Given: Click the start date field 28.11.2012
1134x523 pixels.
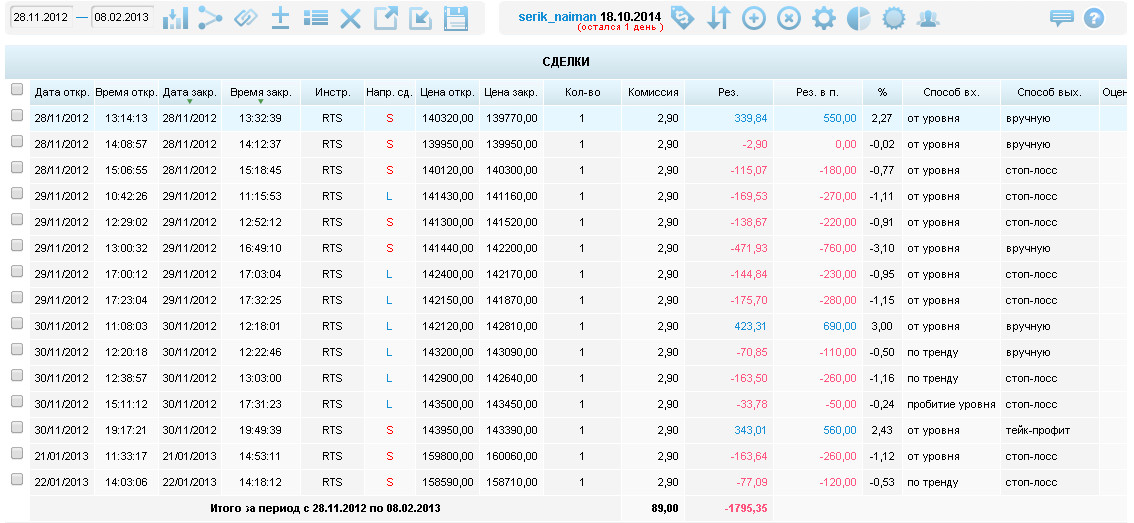Looking at the screenshot, I should [x=39, y=18].
